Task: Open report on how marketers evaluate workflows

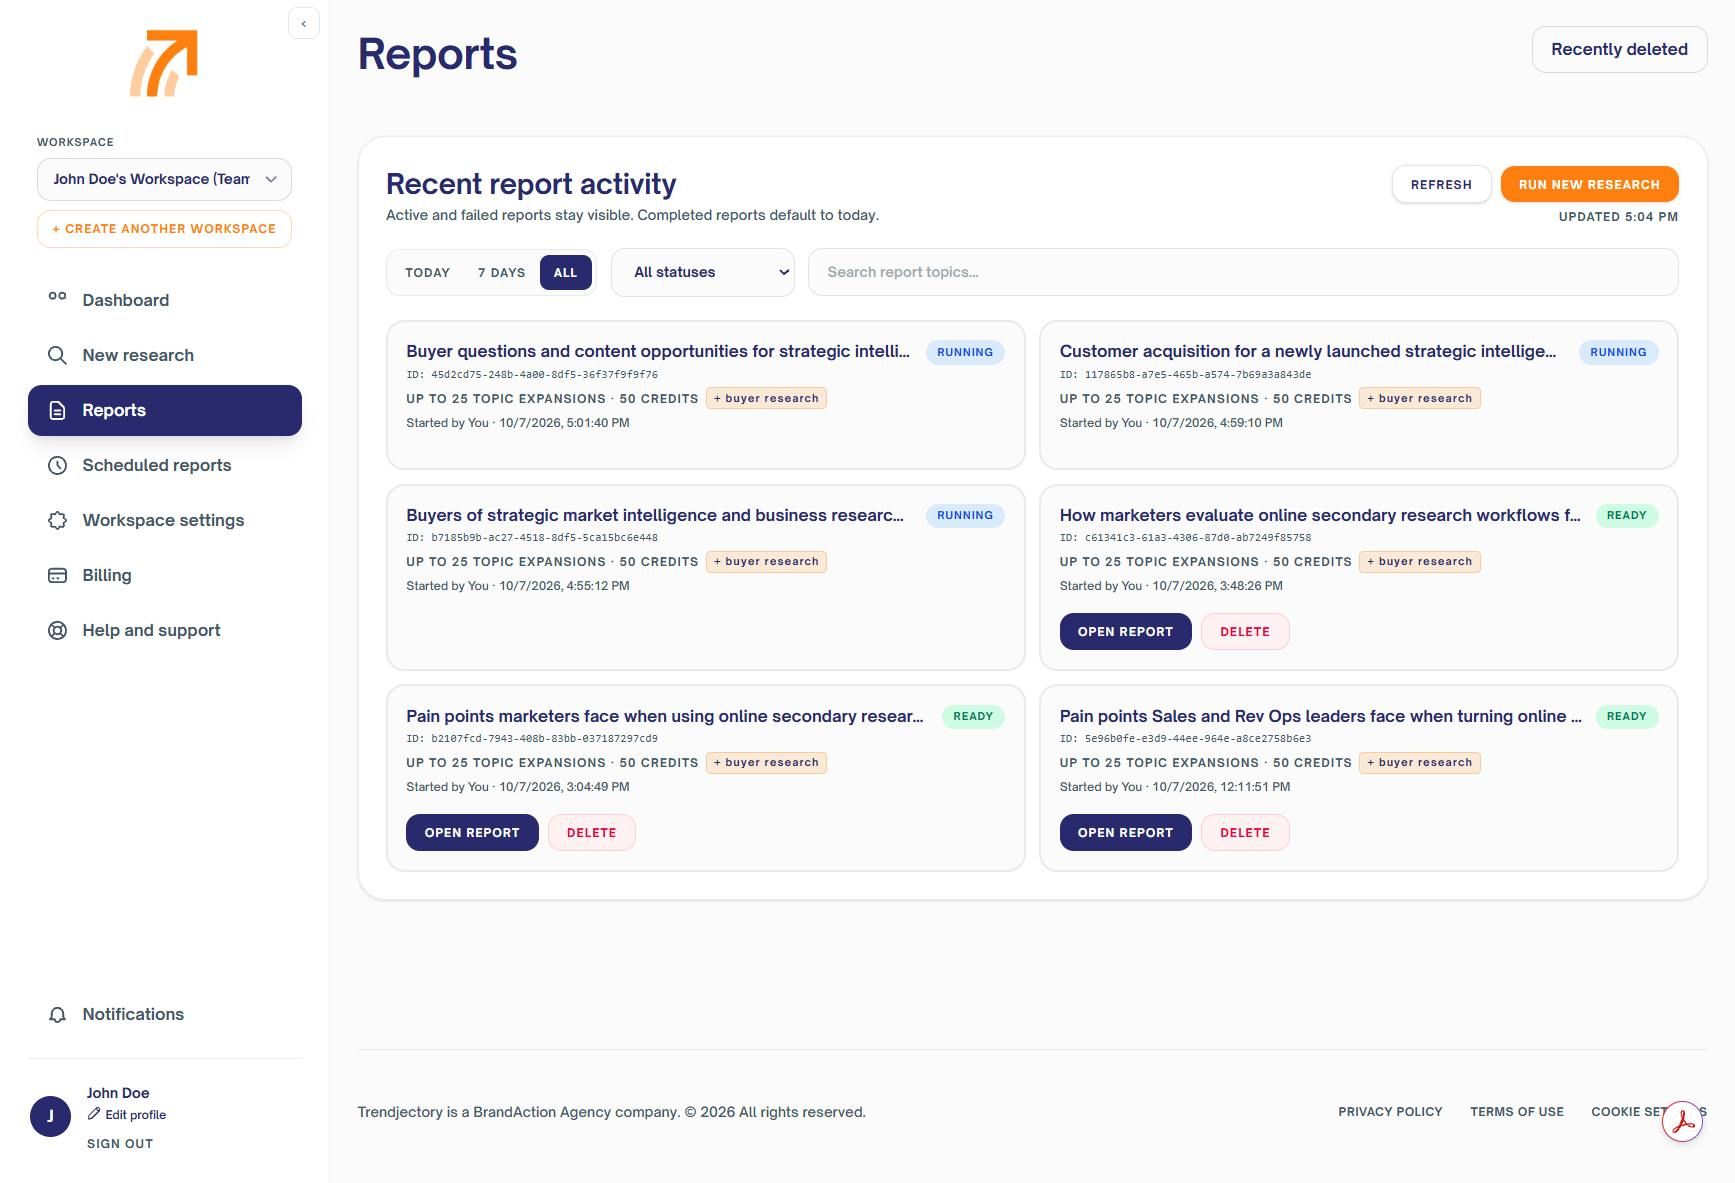Action: (1125, 632)
